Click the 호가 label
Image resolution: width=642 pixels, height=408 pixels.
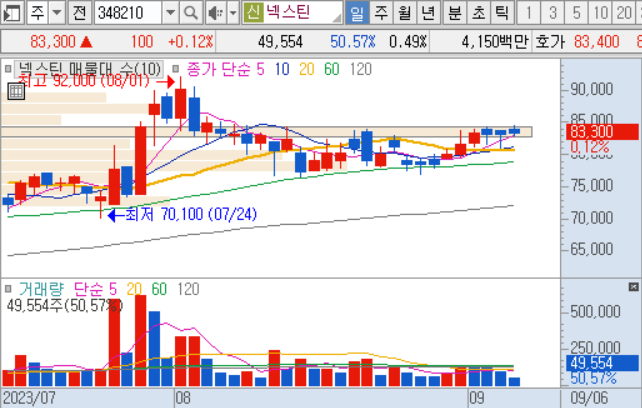click(x=549, y=41)
